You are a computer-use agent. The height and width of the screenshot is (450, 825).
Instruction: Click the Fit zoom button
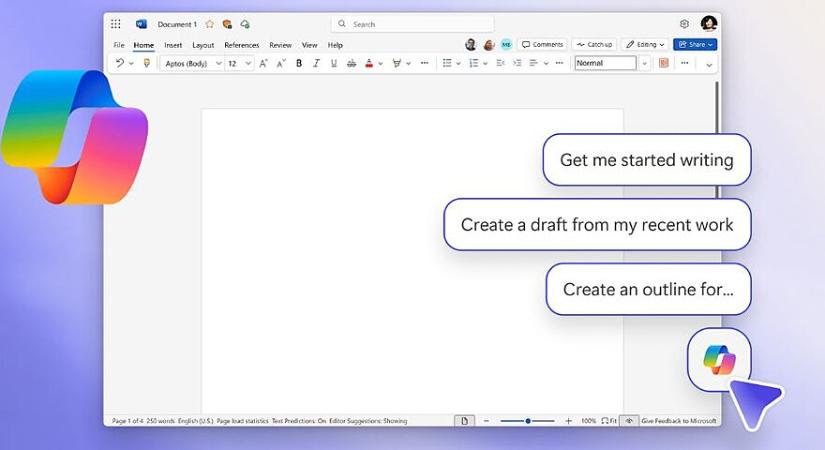point(609,421)
